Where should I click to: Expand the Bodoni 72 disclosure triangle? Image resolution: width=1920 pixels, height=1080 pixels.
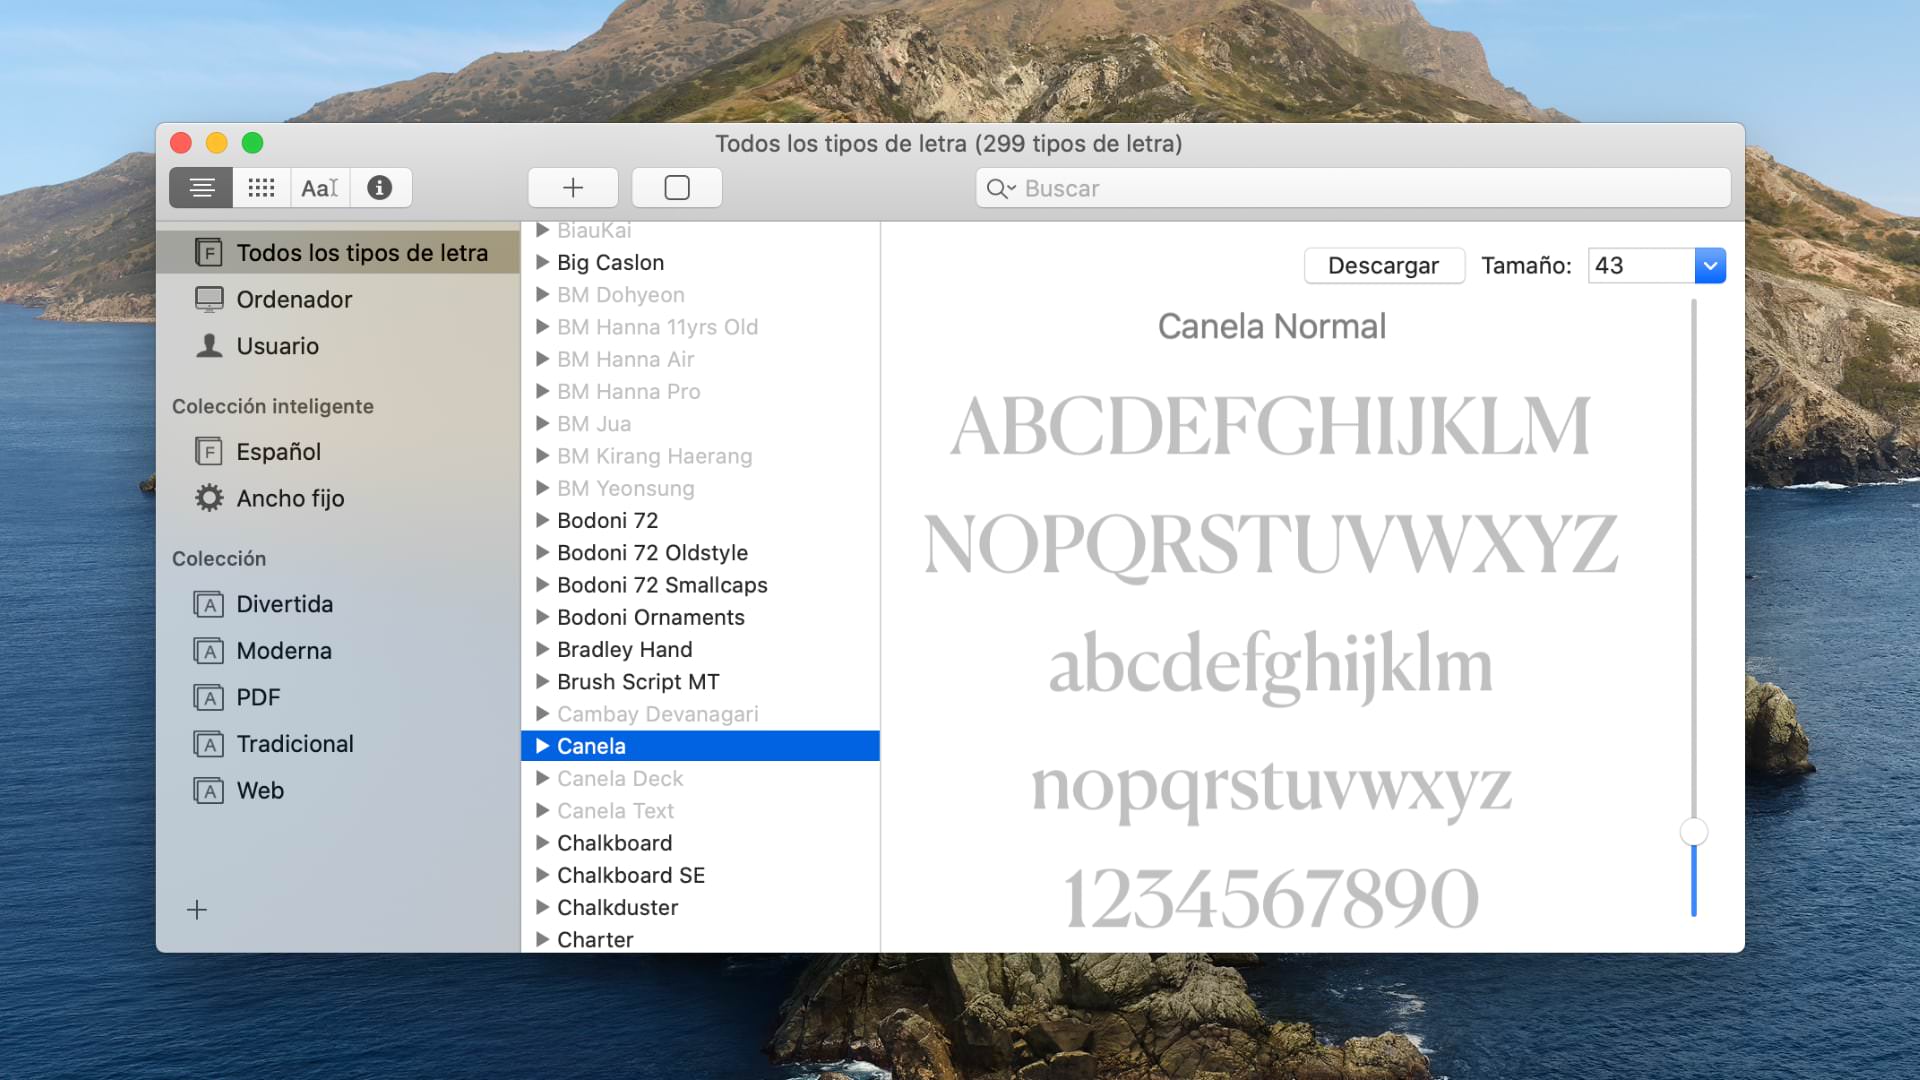click(x=542, y=520)
